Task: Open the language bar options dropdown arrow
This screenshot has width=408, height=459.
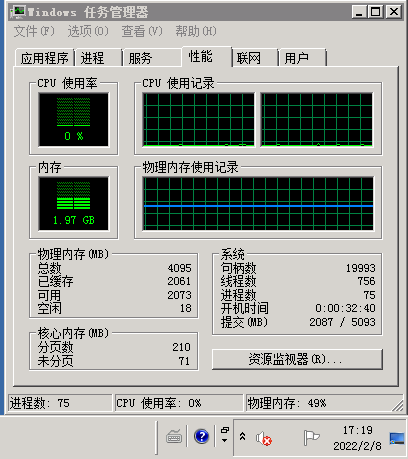Action: [225, 440]
